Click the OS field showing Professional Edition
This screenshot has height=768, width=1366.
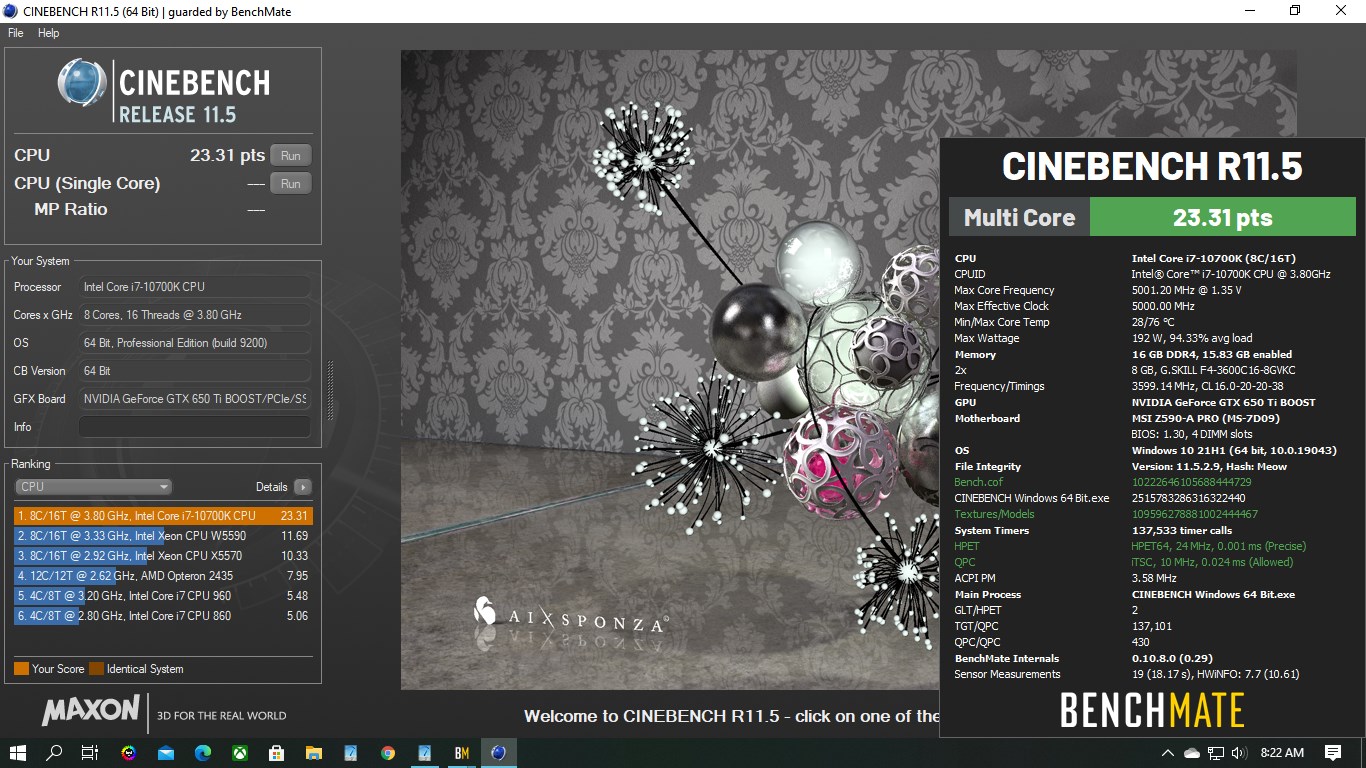tap(194, 343)
